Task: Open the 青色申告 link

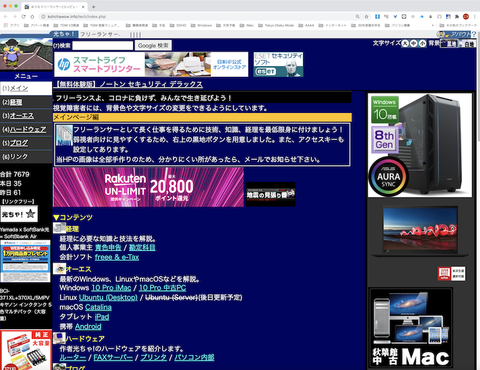Action: (x=108, y=248)
